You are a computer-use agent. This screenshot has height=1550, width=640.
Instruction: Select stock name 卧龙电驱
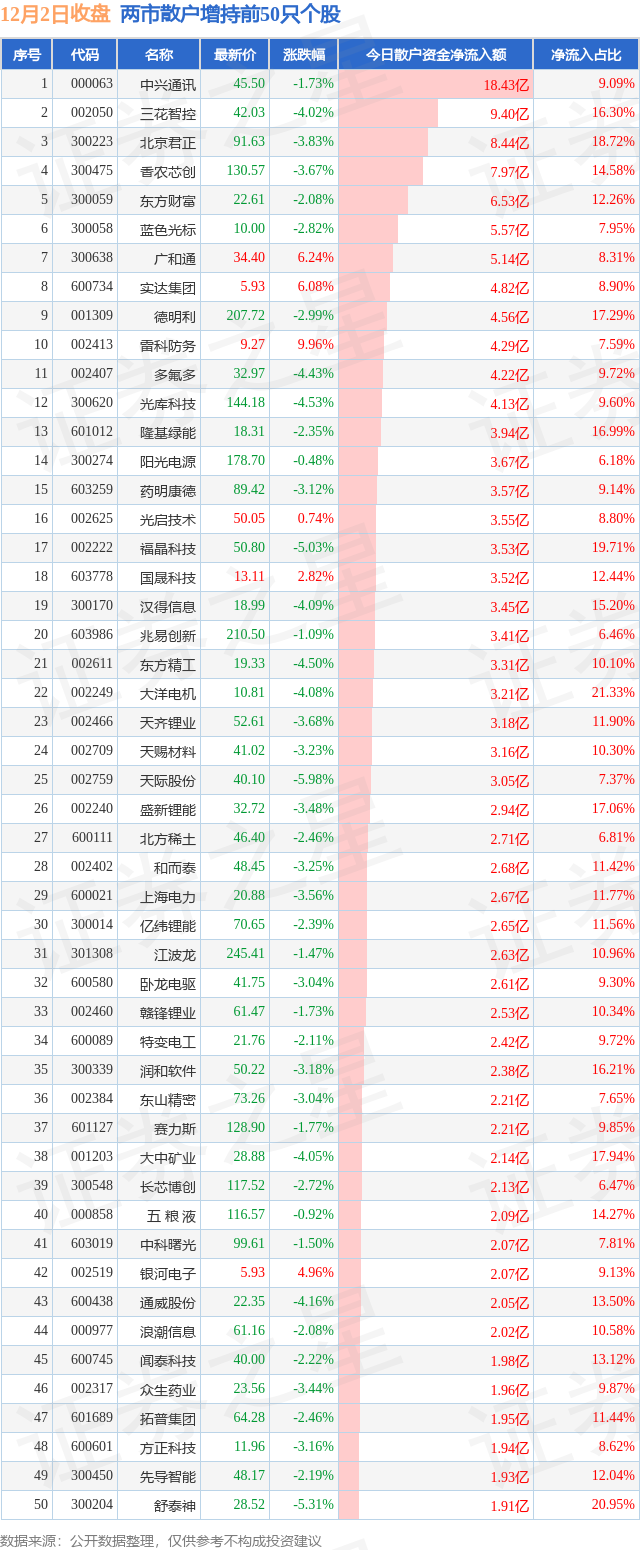168,983
